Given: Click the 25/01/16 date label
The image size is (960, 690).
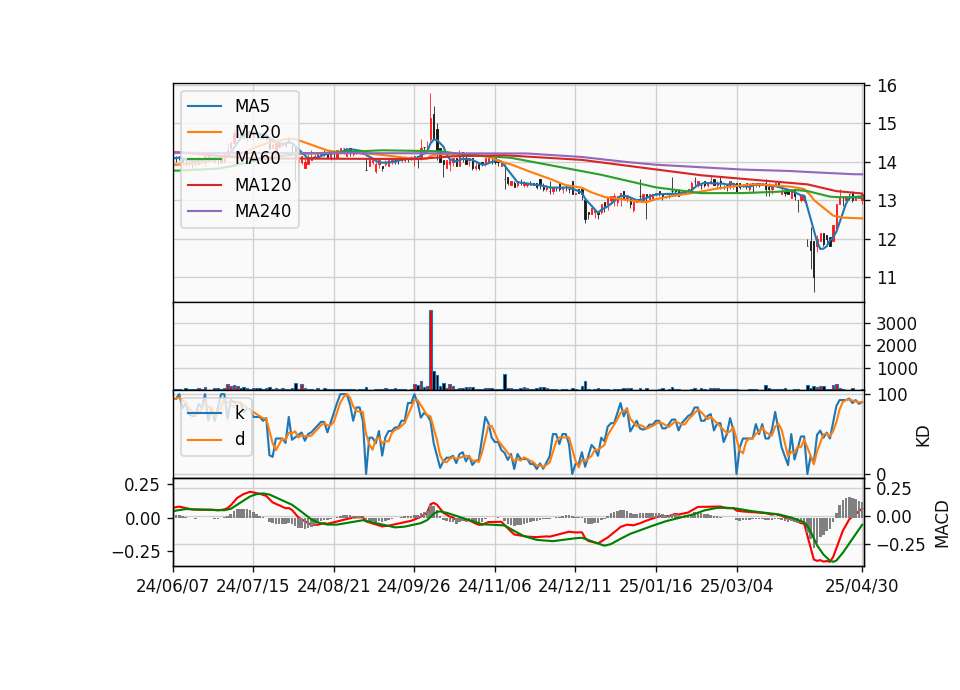Looking at the screenshot, I should [x=656, y=586].
